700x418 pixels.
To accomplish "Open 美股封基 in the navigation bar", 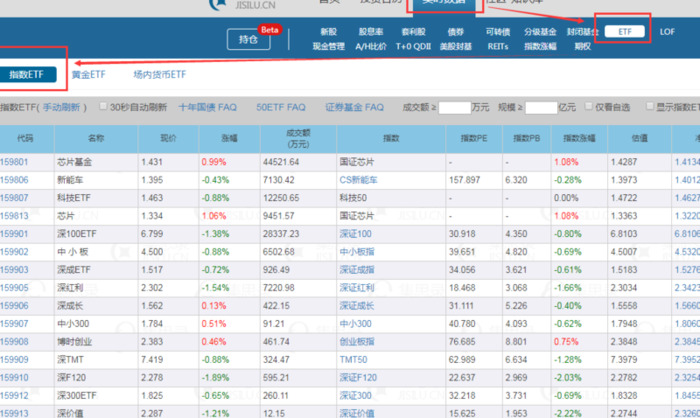I will (x=455, y=46).
